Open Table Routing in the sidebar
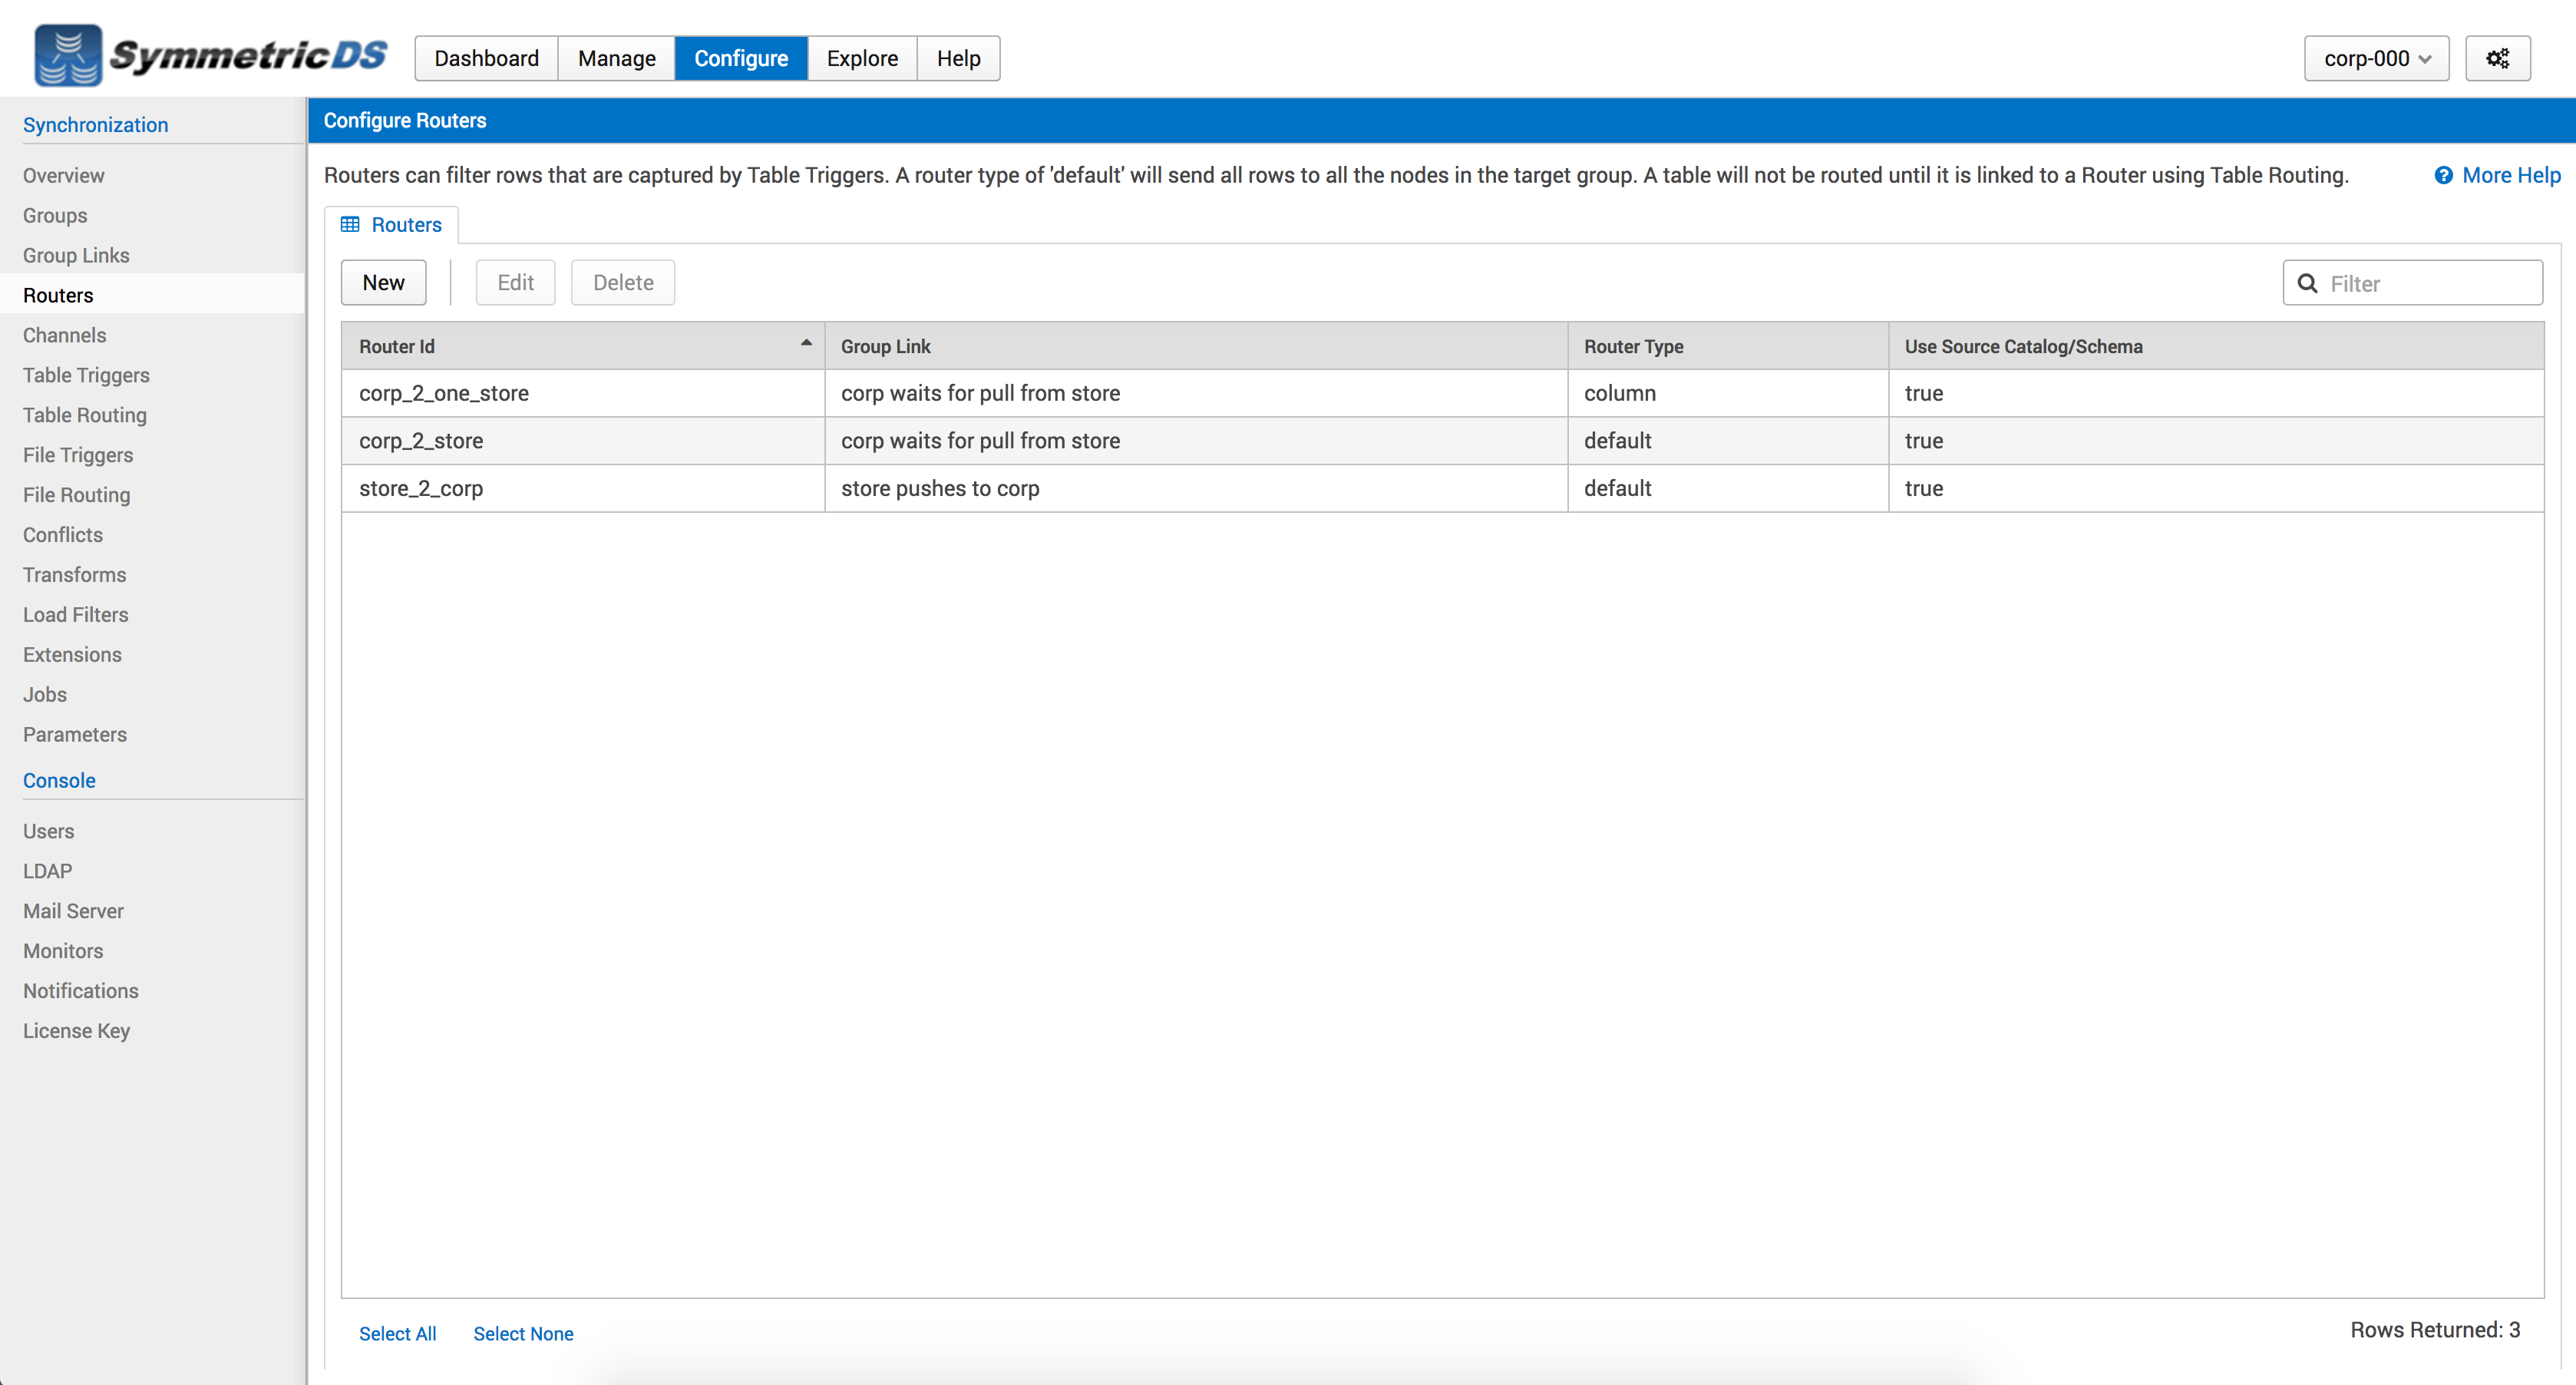This screenshot has width=2576, height=1385. click(x=84, y=415)
